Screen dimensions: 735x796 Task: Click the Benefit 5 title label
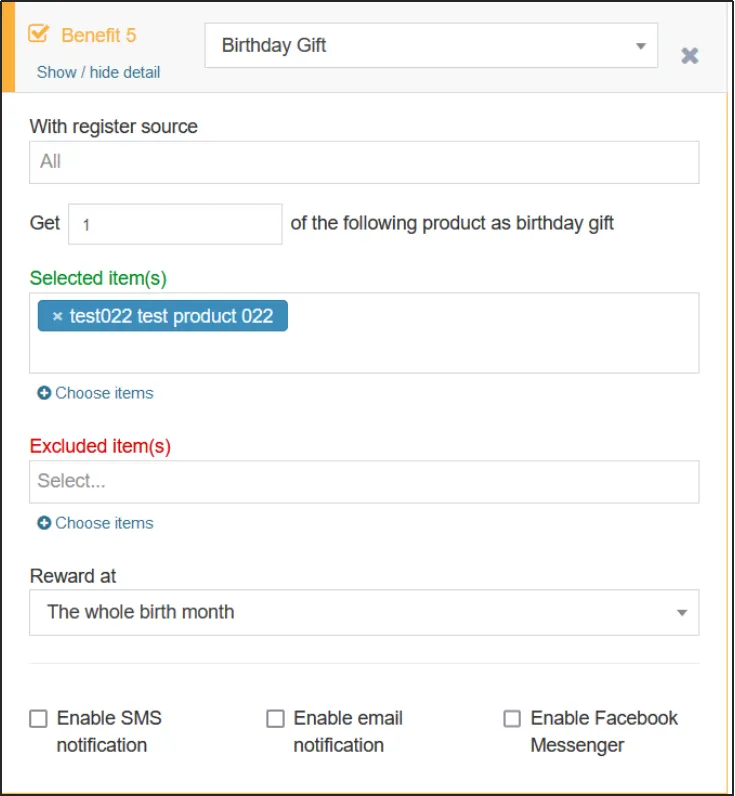click(98, 35)
